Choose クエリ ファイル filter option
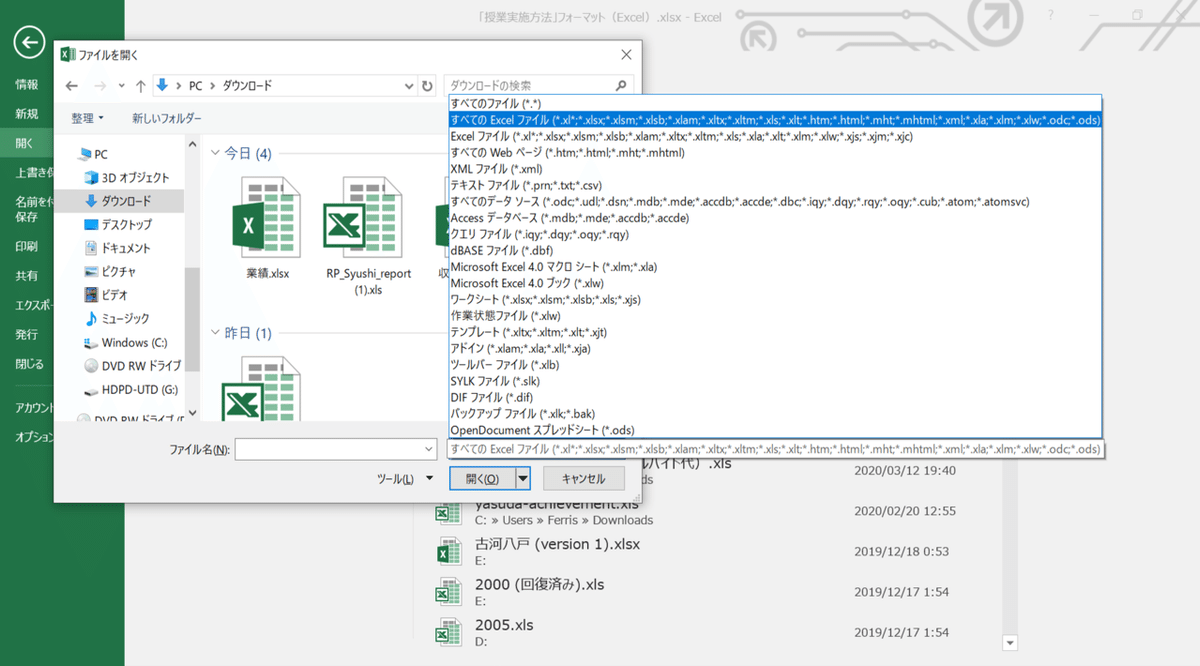Viewport: 1200px width, 666px height. (x=775, y=234)
